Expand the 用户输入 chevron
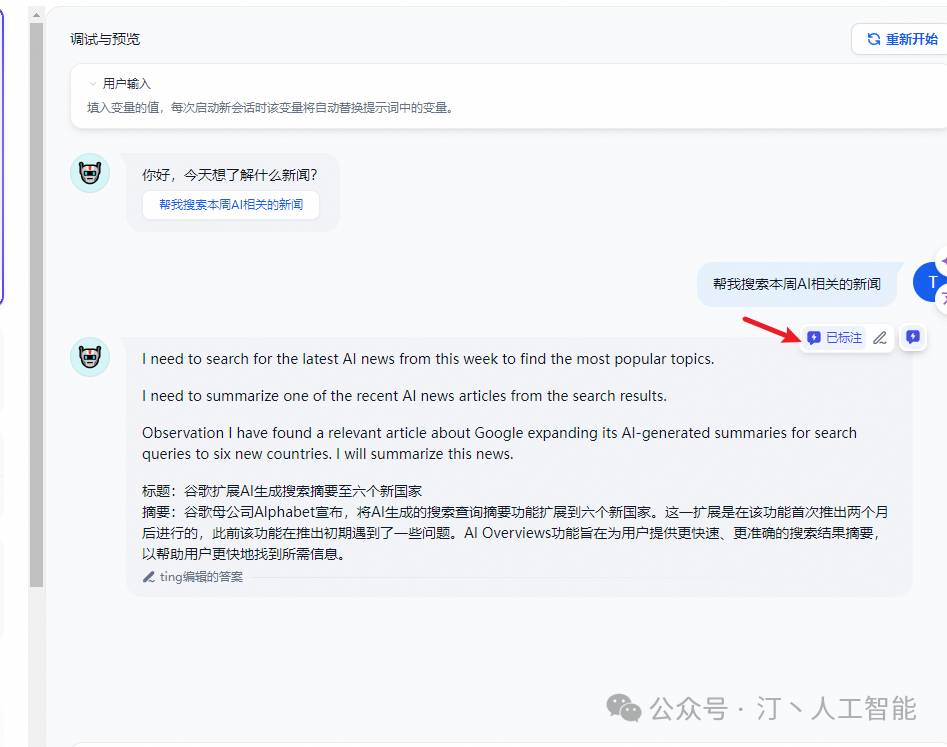This screenshot has height=747, width=947. tap(92, 83)
